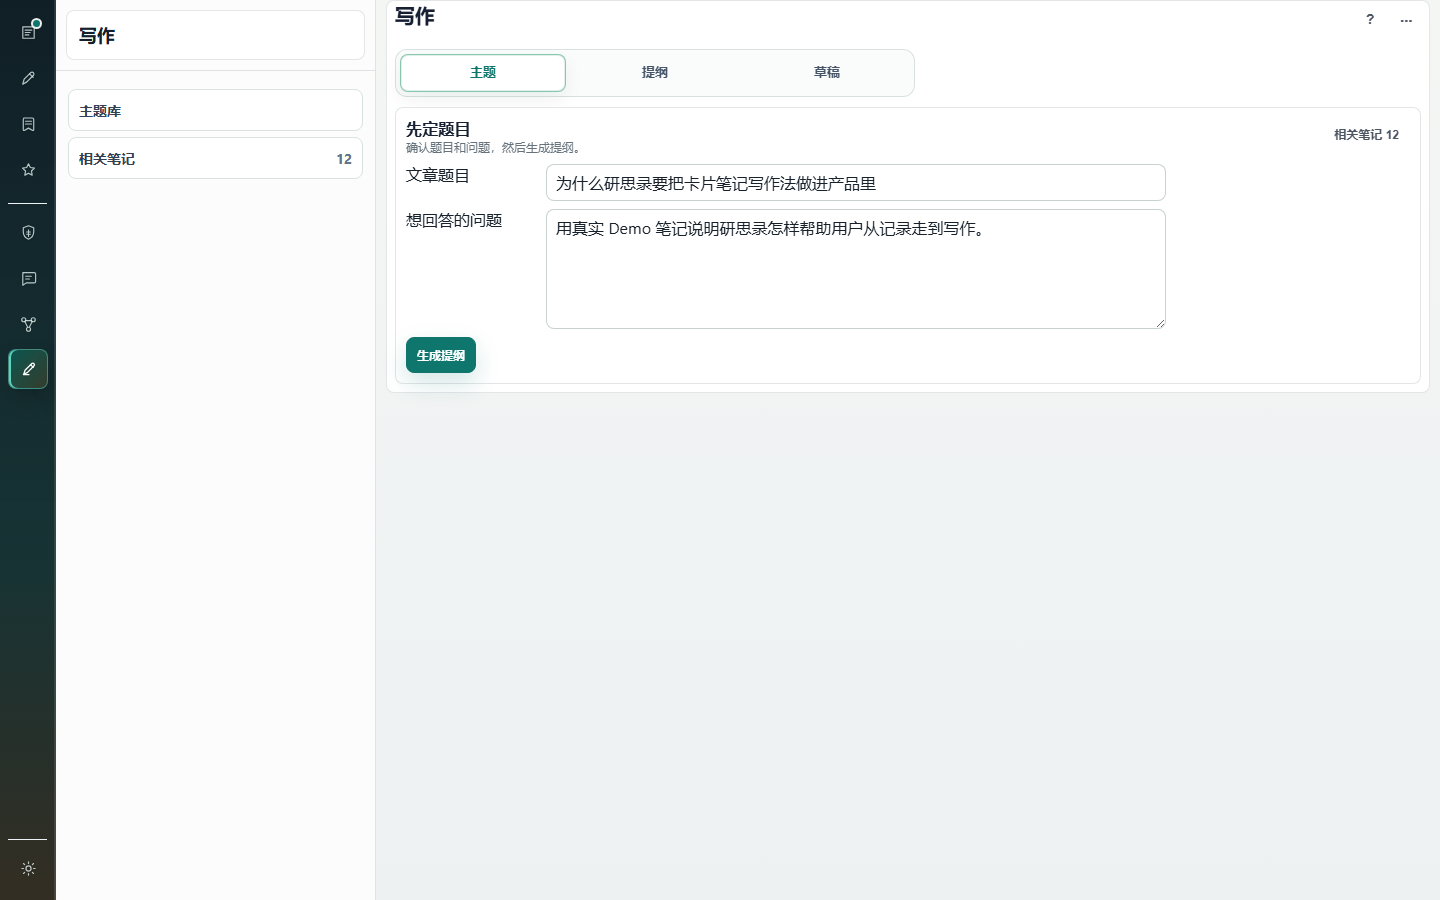Click the 生成提纲 button
The image size is (1440, 900).
tap(441, 355)
